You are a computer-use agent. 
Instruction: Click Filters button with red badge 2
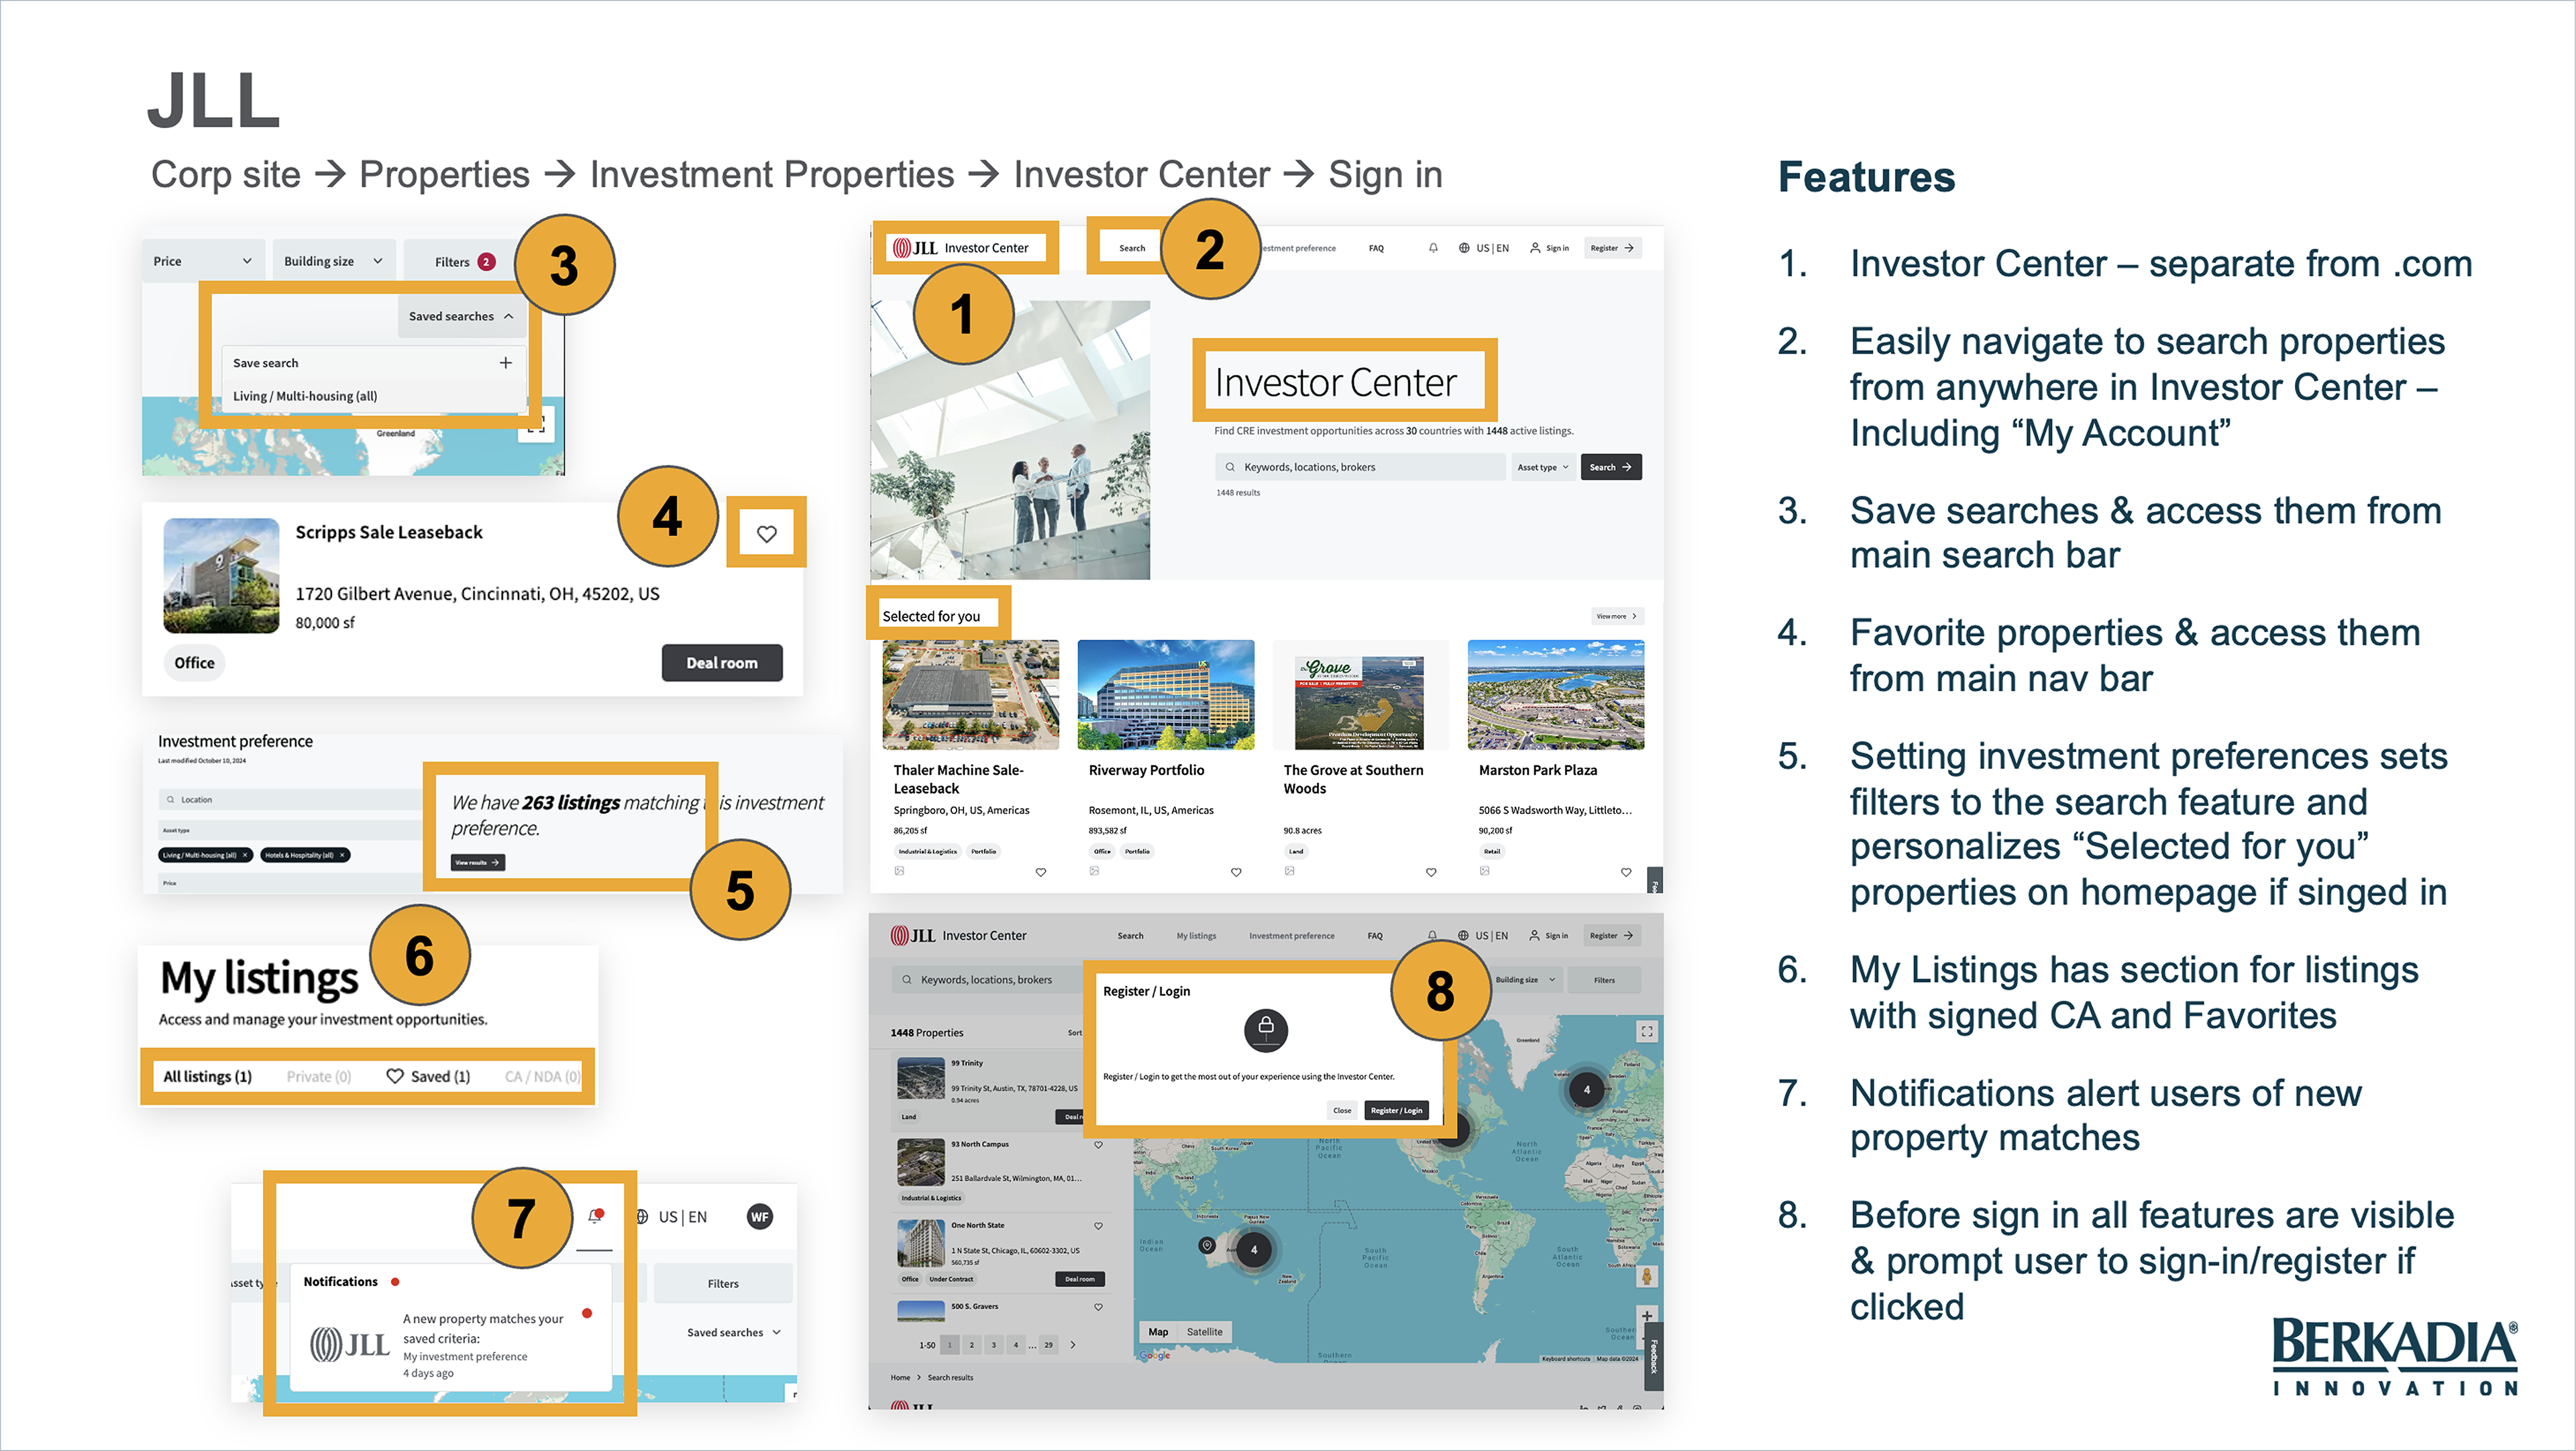coord(464,262)
